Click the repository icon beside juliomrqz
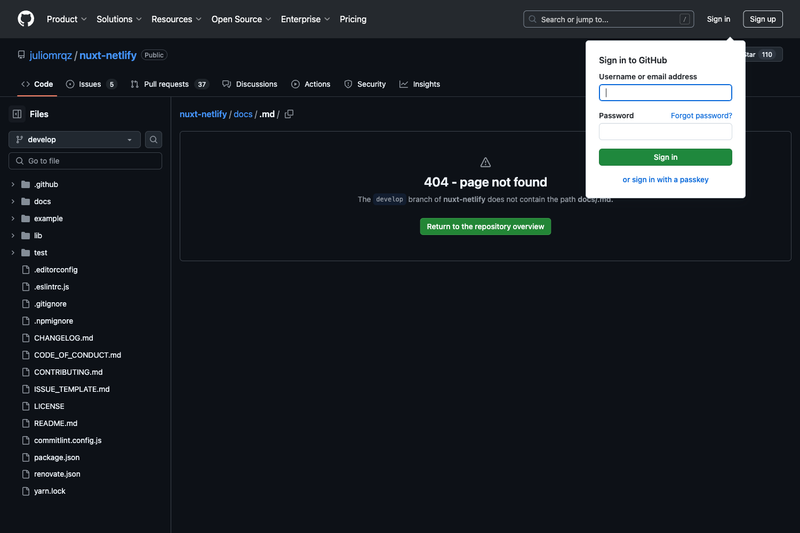 21,55
